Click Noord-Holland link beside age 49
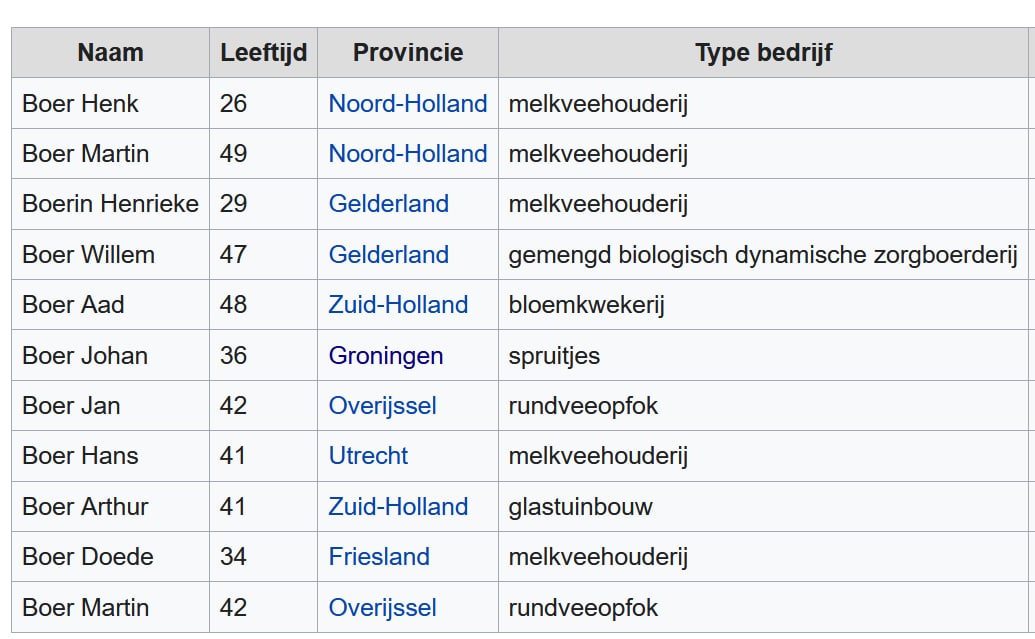Screen dimensions: 1035x639 coord(407,154)
